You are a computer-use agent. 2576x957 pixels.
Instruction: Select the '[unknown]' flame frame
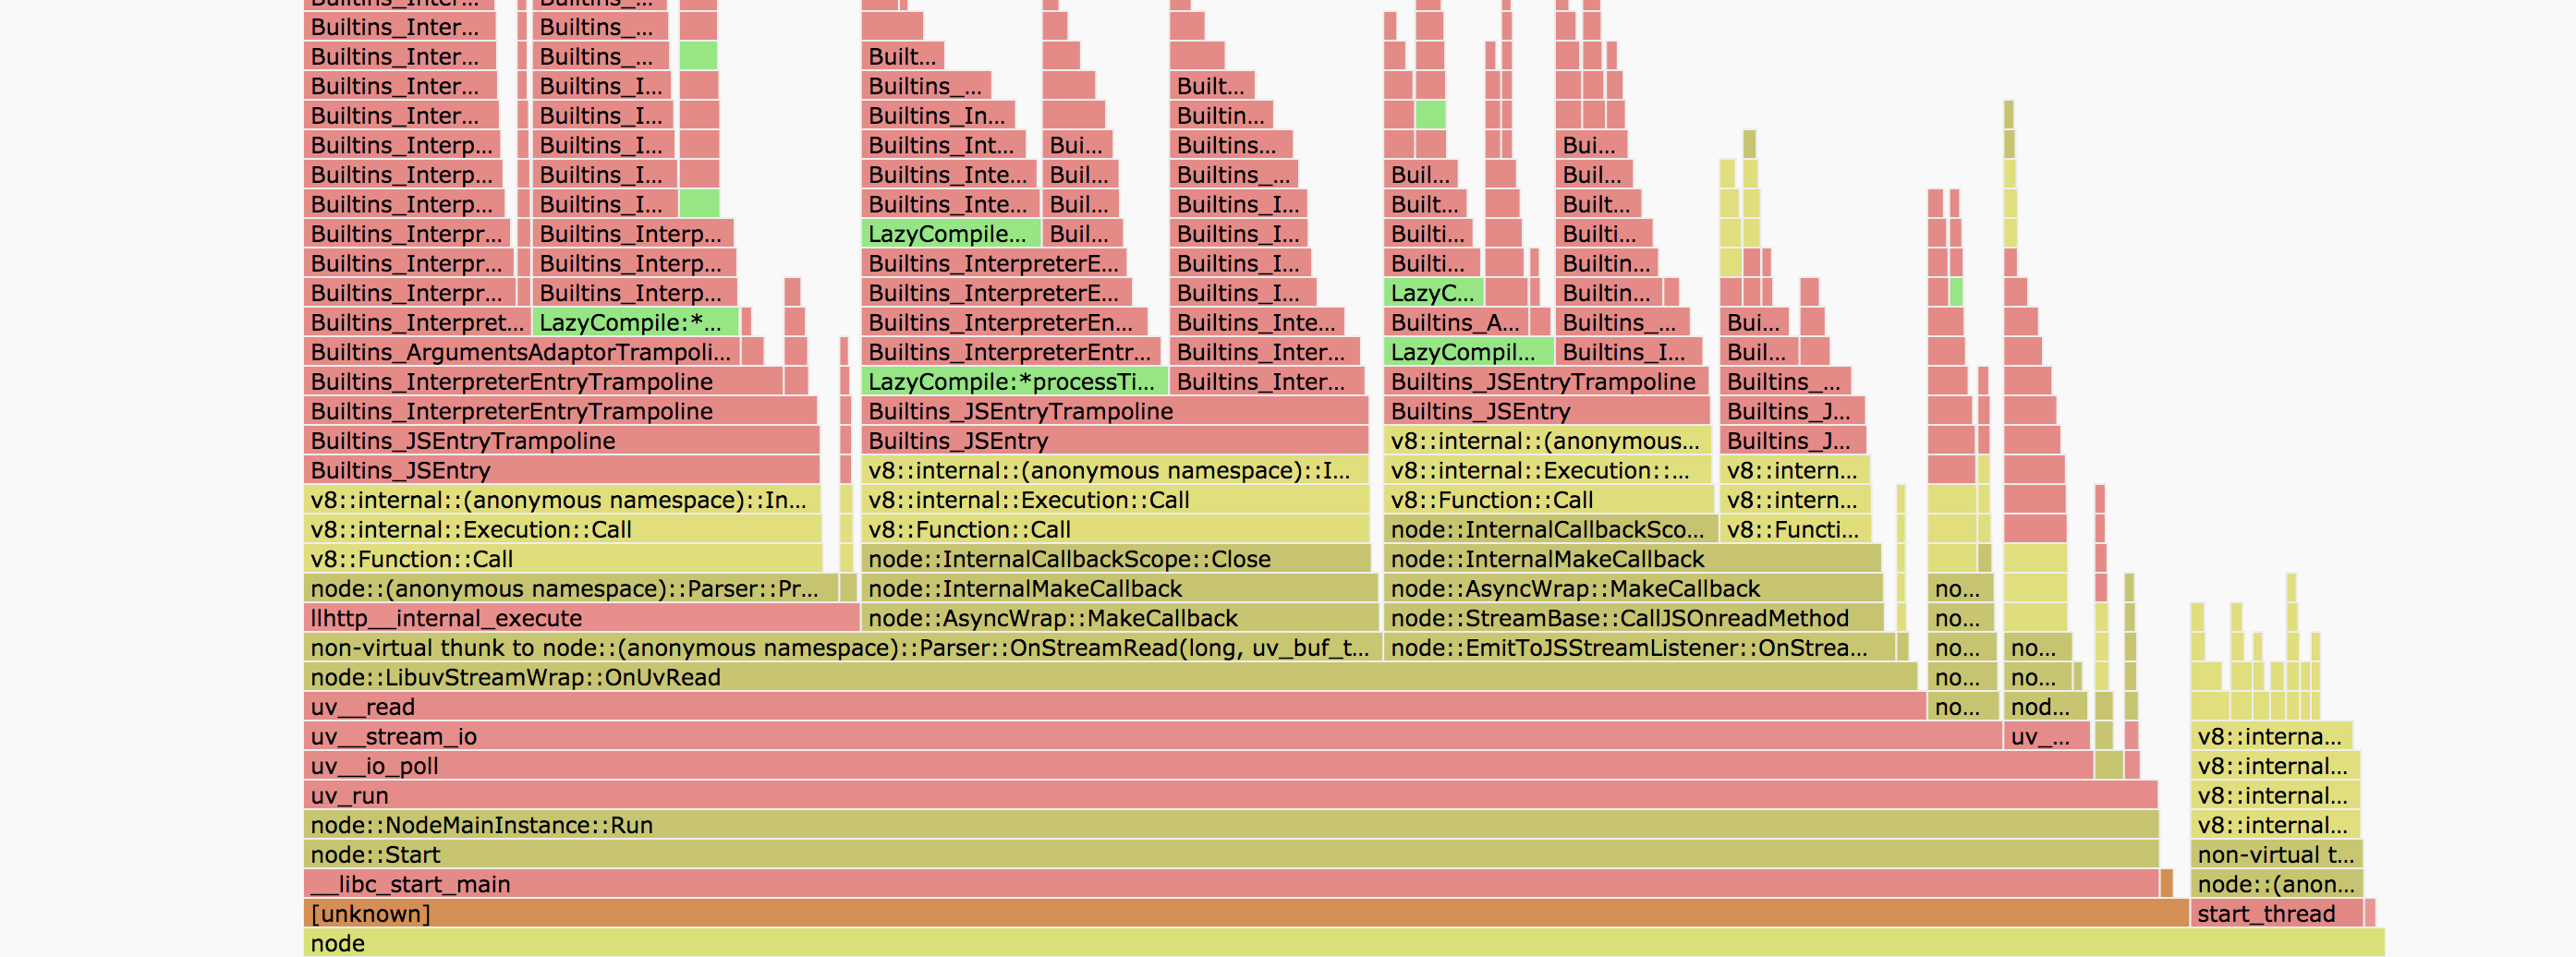pyautogui.click(x=1245, y=913)
